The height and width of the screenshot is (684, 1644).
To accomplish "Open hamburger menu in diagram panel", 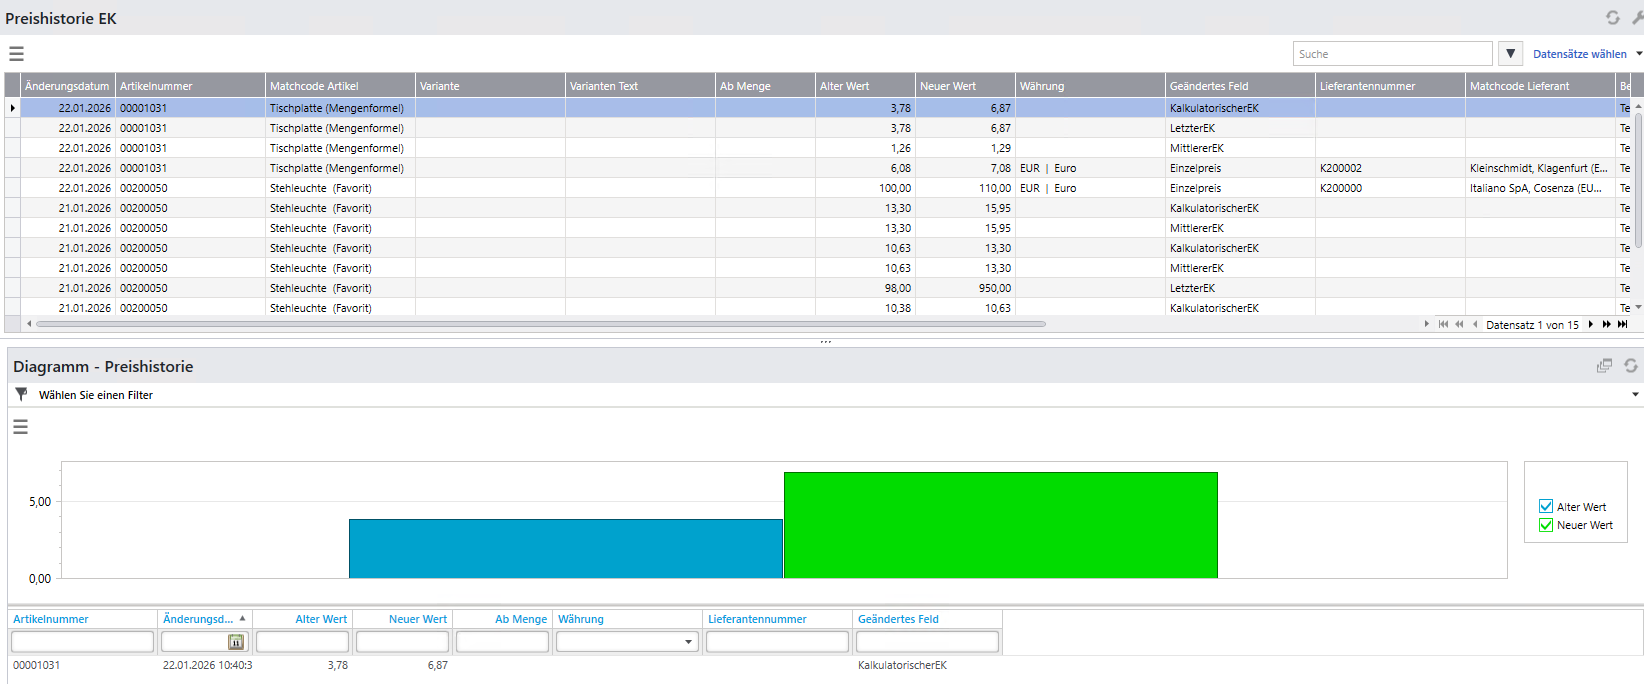I will click(20, 427).
